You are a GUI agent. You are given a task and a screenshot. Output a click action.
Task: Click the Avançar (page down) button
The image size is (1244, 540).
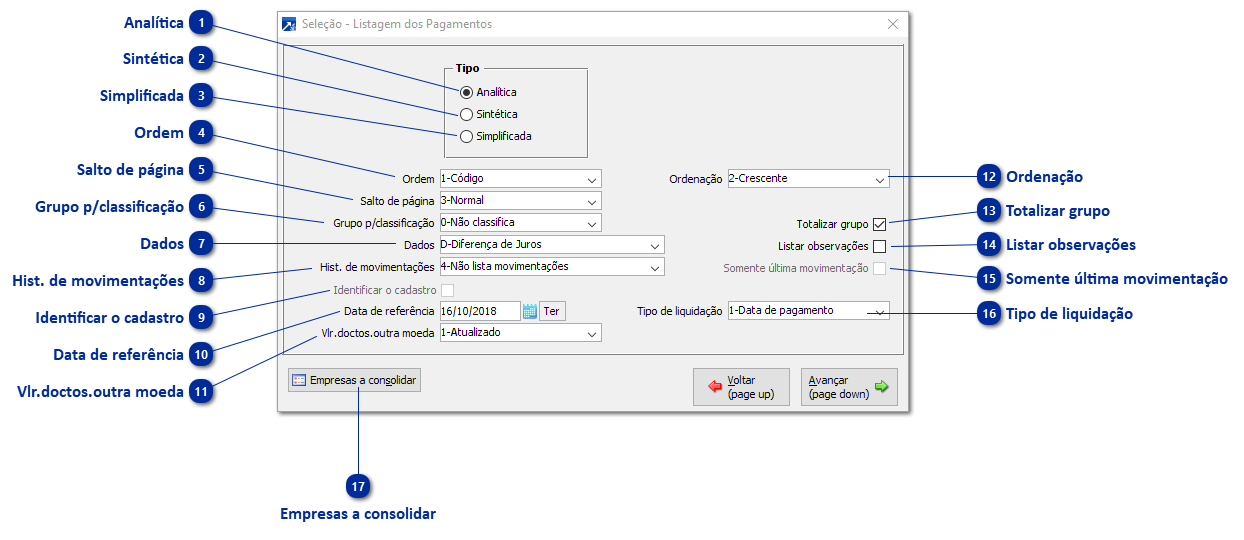[849, 387]
